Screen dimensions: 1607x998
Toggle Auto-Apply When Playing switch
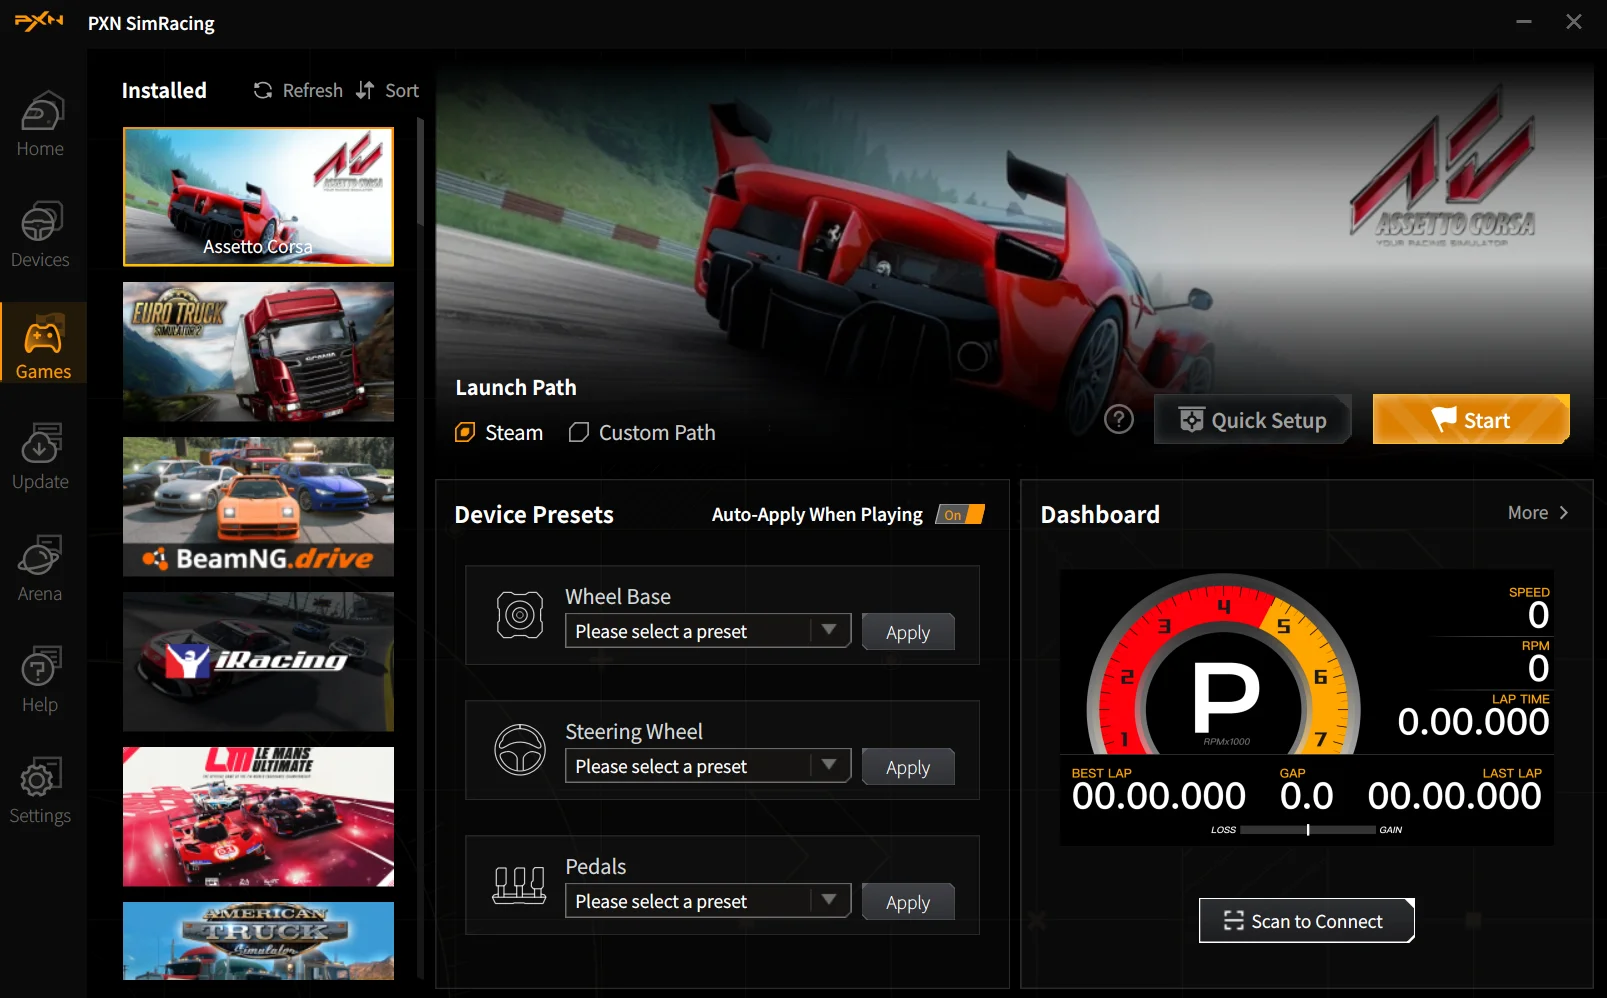[960, 515]
